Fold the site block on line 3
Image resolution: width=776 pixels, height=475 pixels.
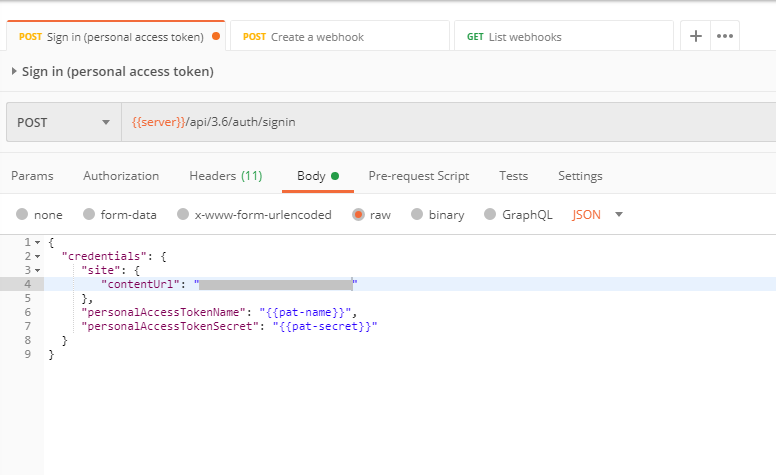37,270
